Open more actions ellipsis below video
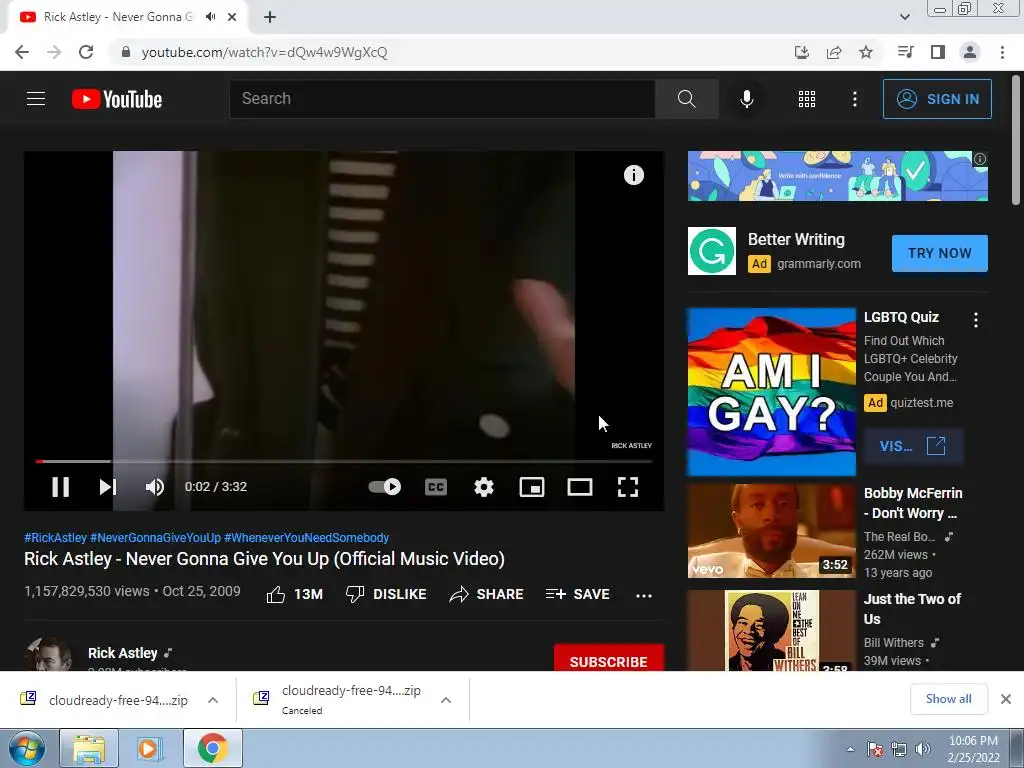This screenshot has height=768, width=1024. click(x=644, y=595)
